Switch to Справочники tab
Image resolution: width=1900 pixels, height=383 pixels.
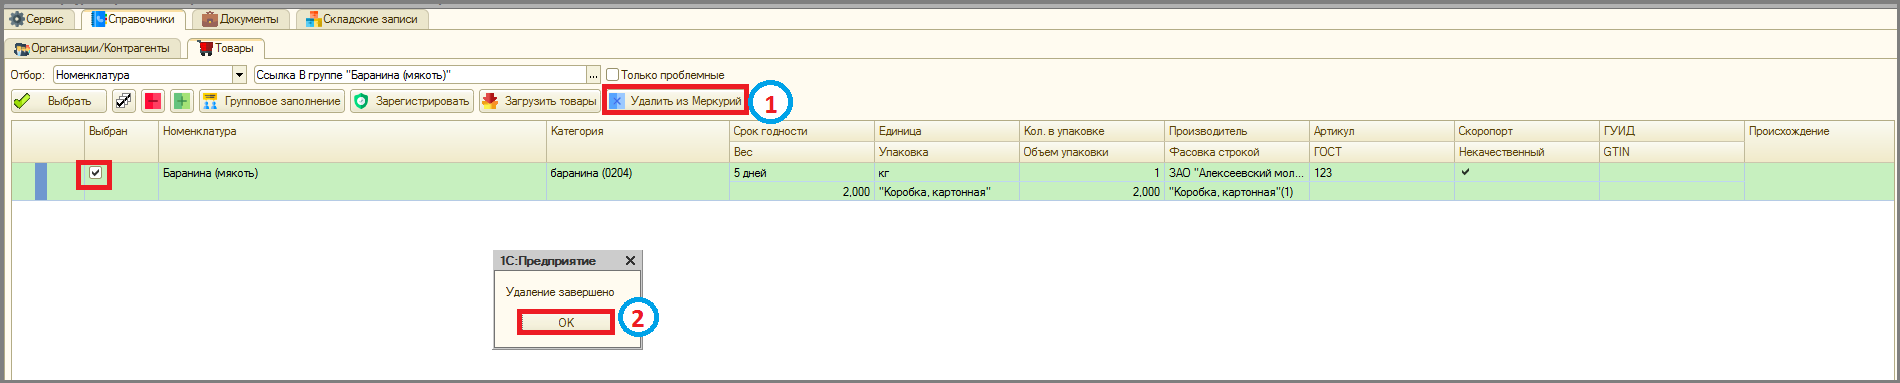(x=133, y=19)
